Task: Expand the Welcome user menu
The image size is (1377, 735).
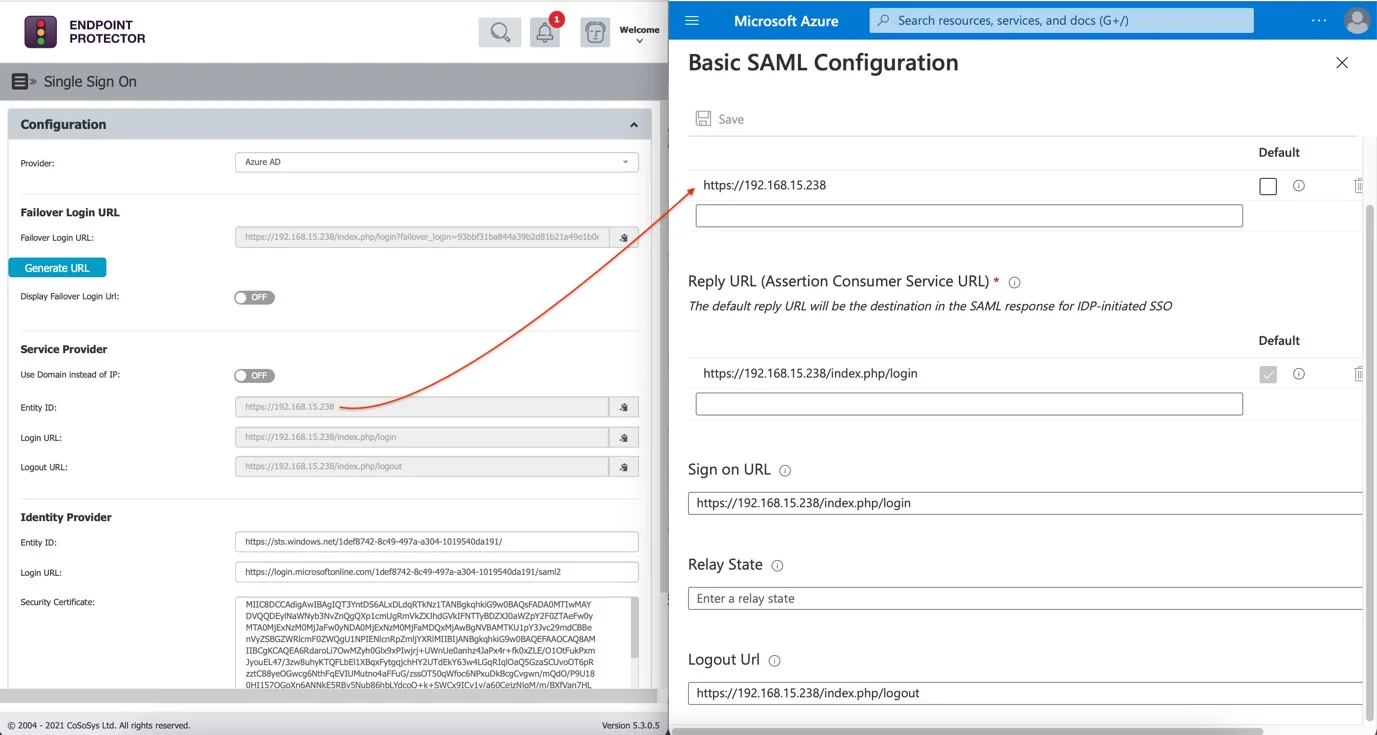Action: [x=639, y=35]
